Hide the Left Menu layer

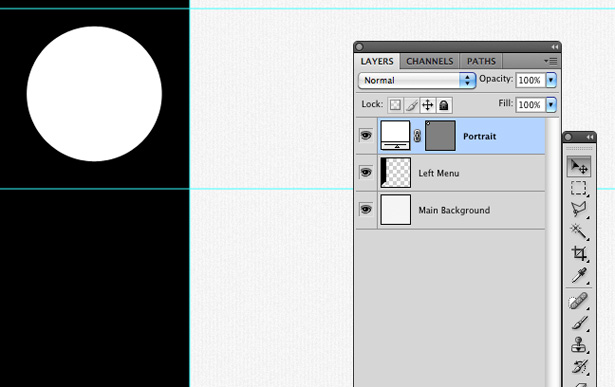[366, 173]
